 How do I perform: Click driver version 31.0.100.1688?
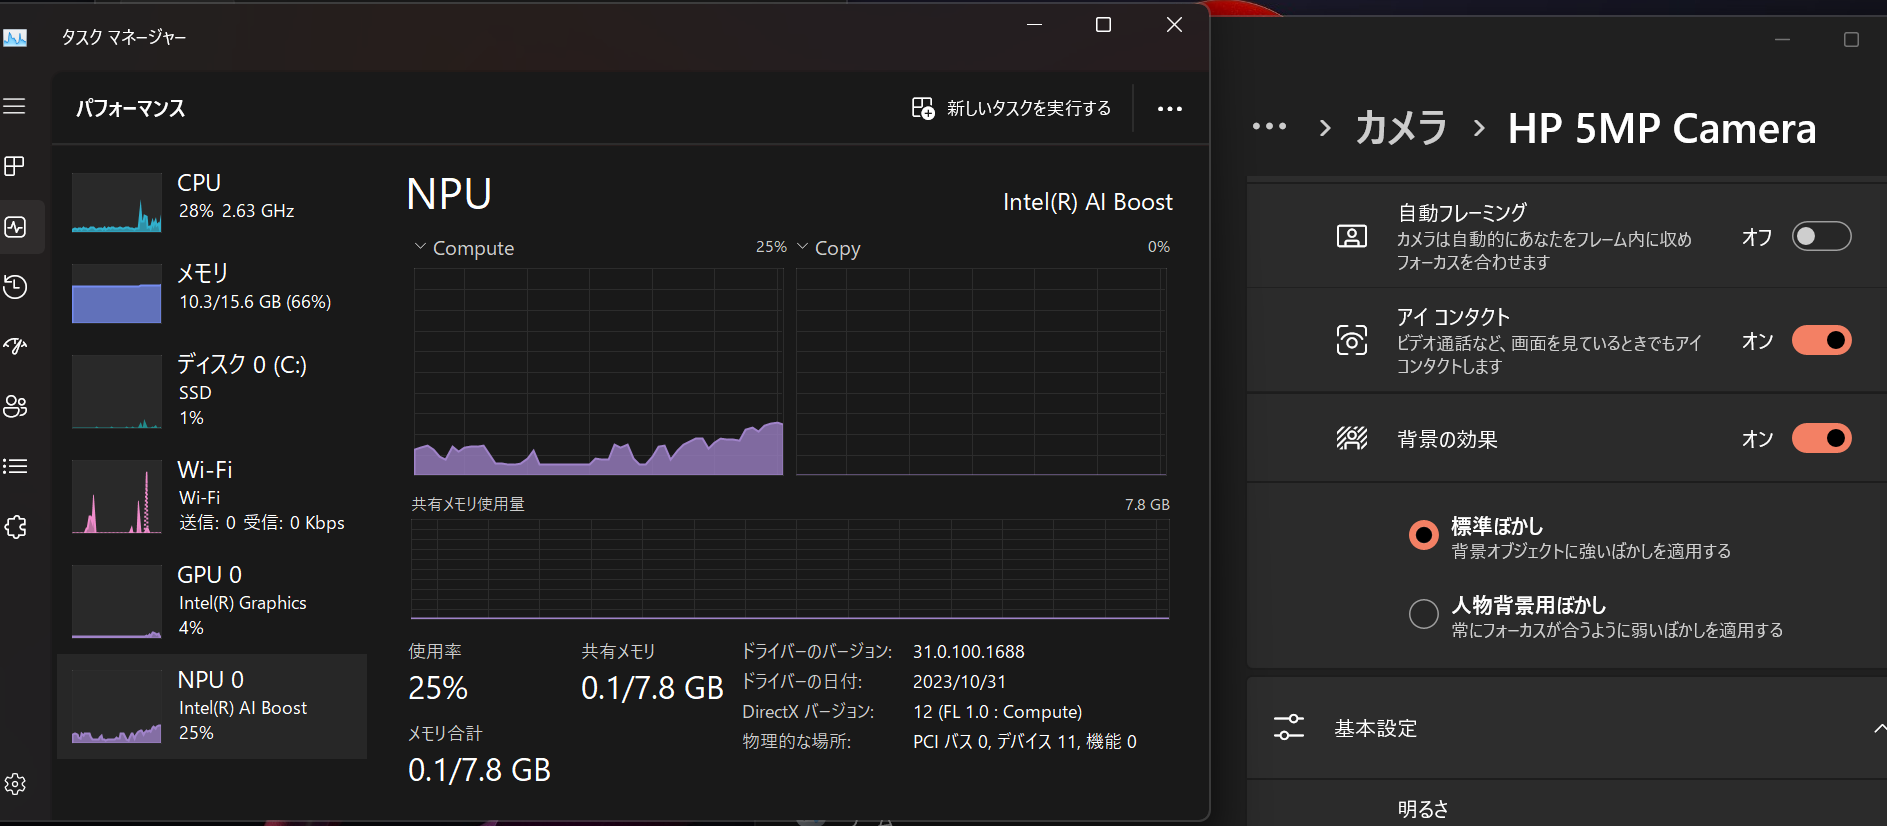(x=969, y=652)
